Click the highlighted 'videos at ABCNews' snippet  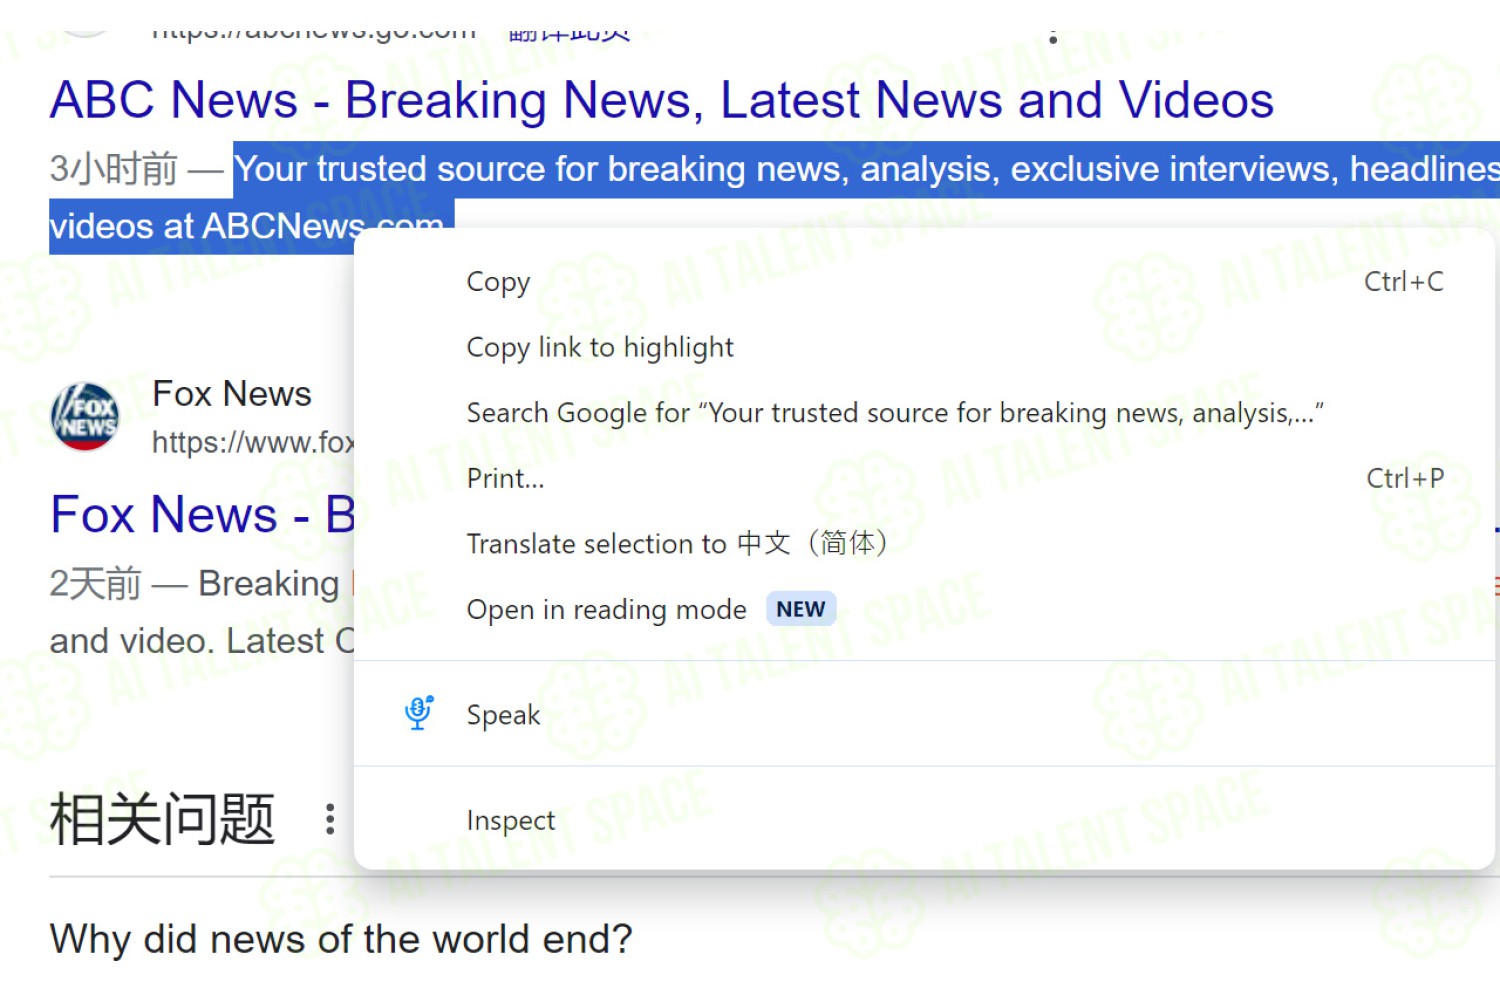(x=206, y=226)
